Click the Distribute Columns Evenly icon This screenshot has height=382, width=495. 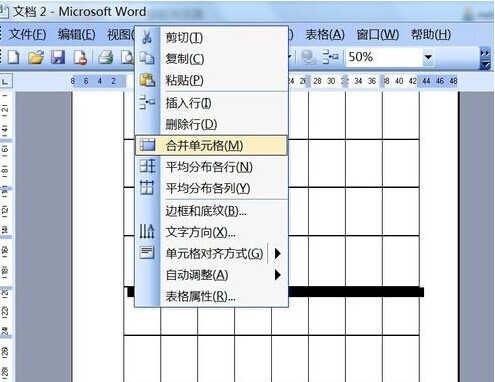click(147, 188)
